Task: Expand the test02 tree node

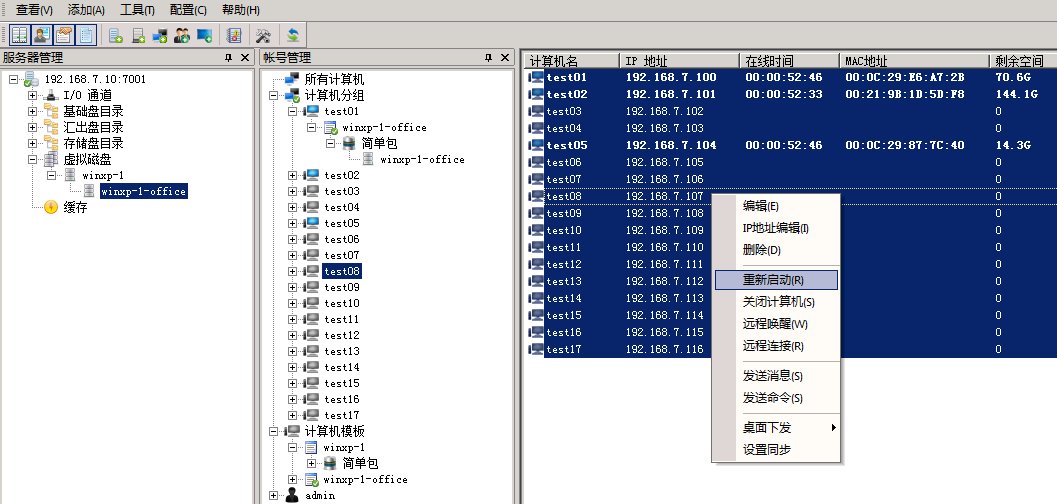Action: (x=293, y=175)
